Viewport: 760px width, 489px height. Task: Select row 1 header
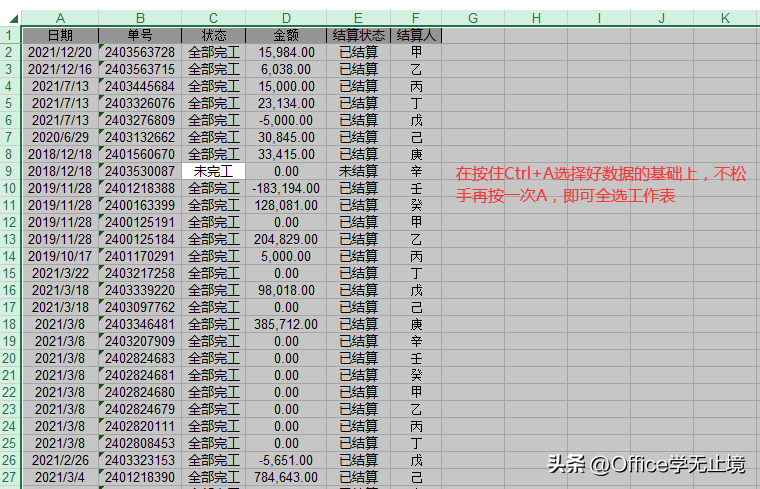click(x=9, y=35)
